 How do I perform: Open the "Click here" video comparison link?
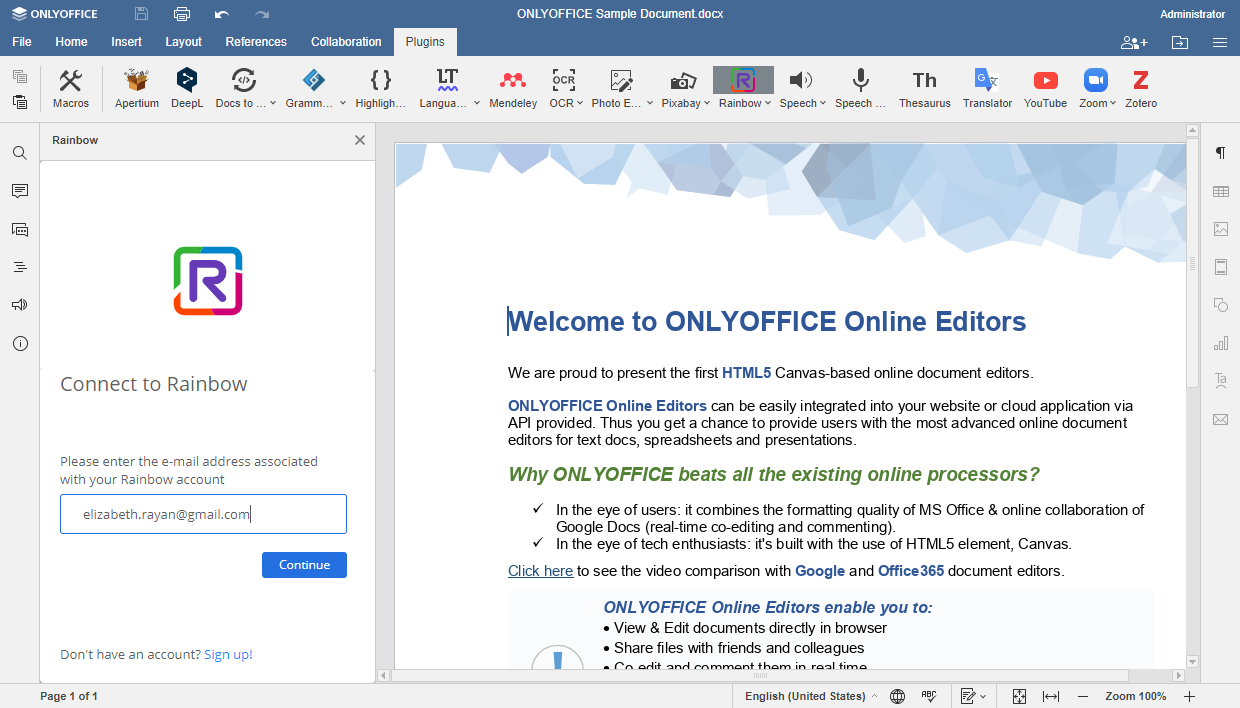pos(540,571)
